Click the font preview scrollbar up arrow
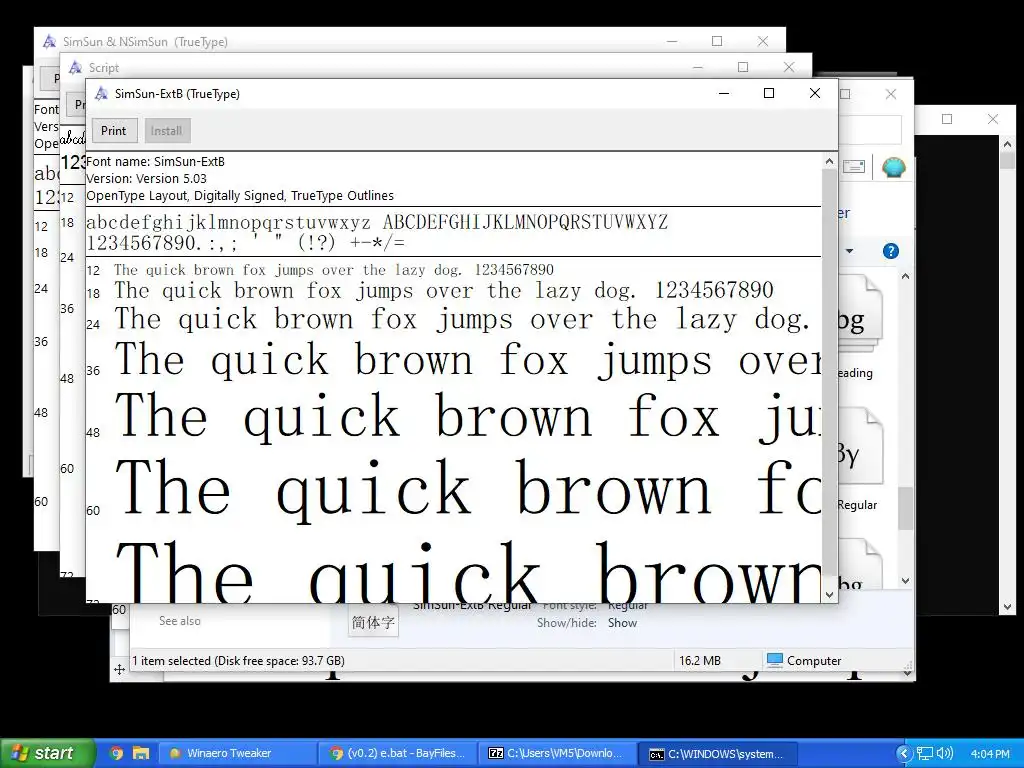 coord(829,161)
